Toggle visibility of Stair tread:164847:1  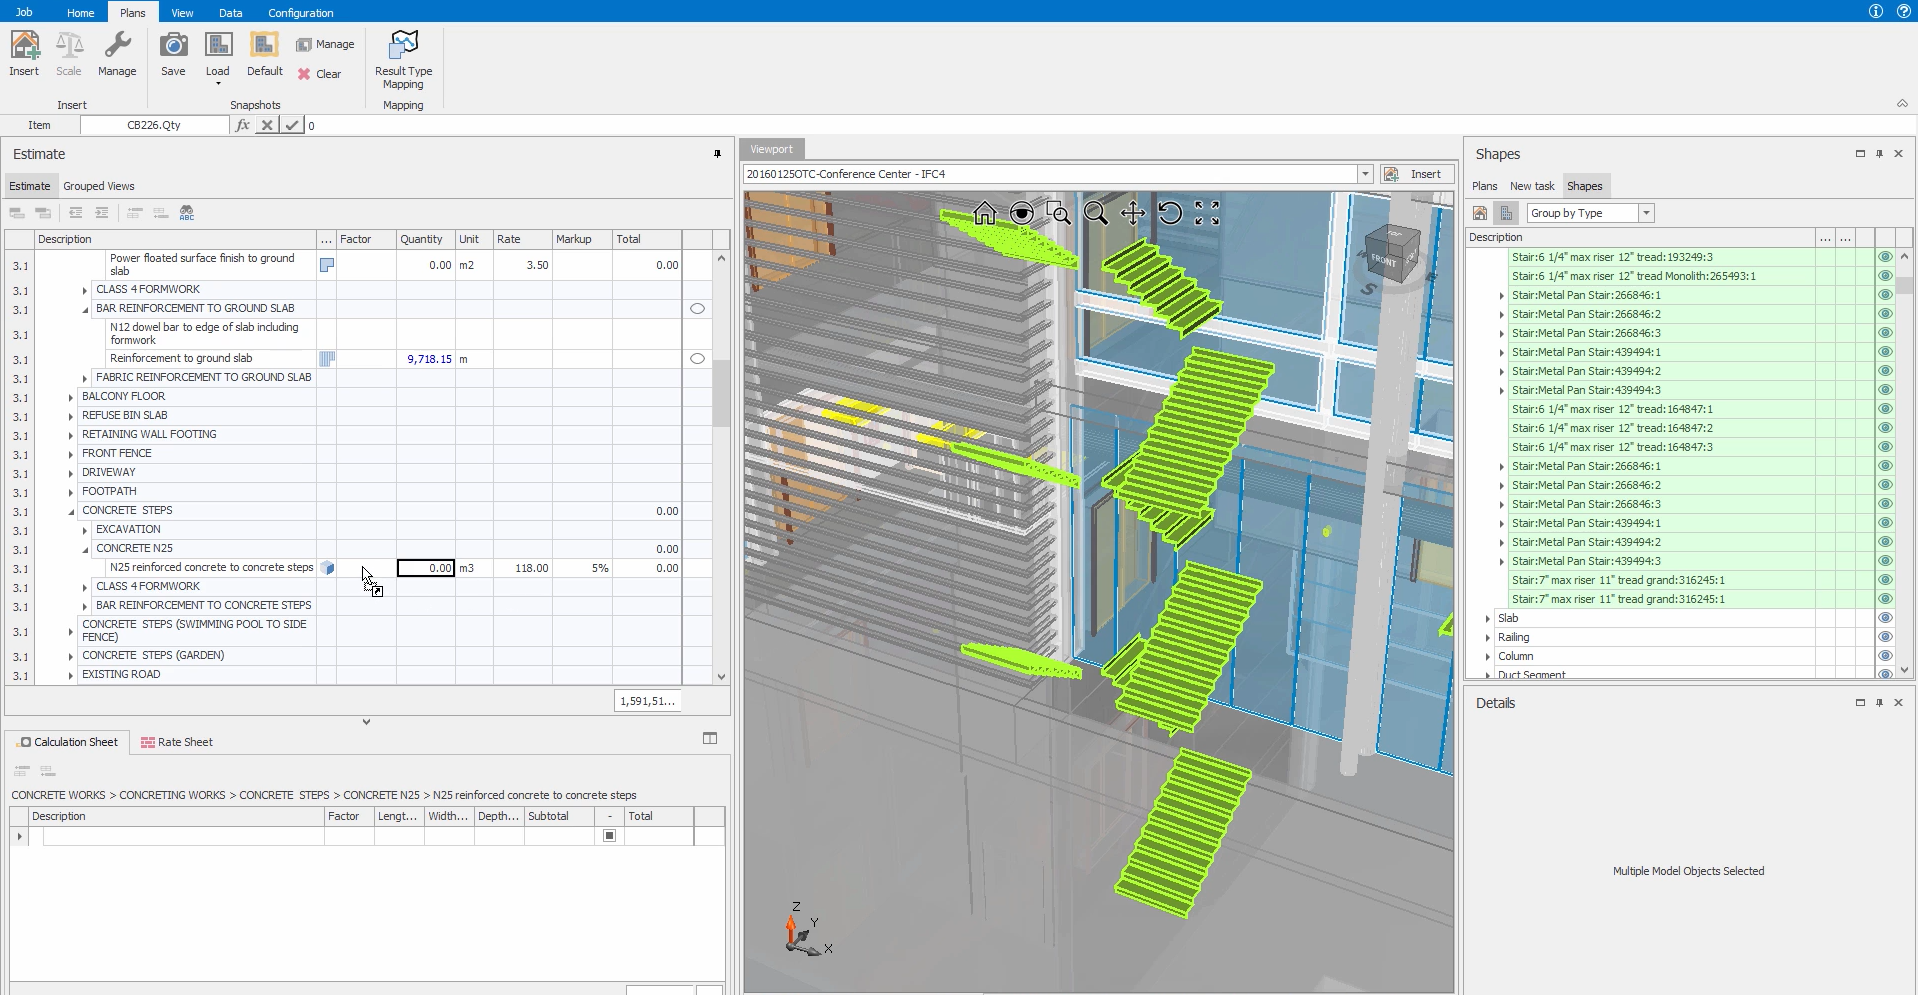point(1885,409)
